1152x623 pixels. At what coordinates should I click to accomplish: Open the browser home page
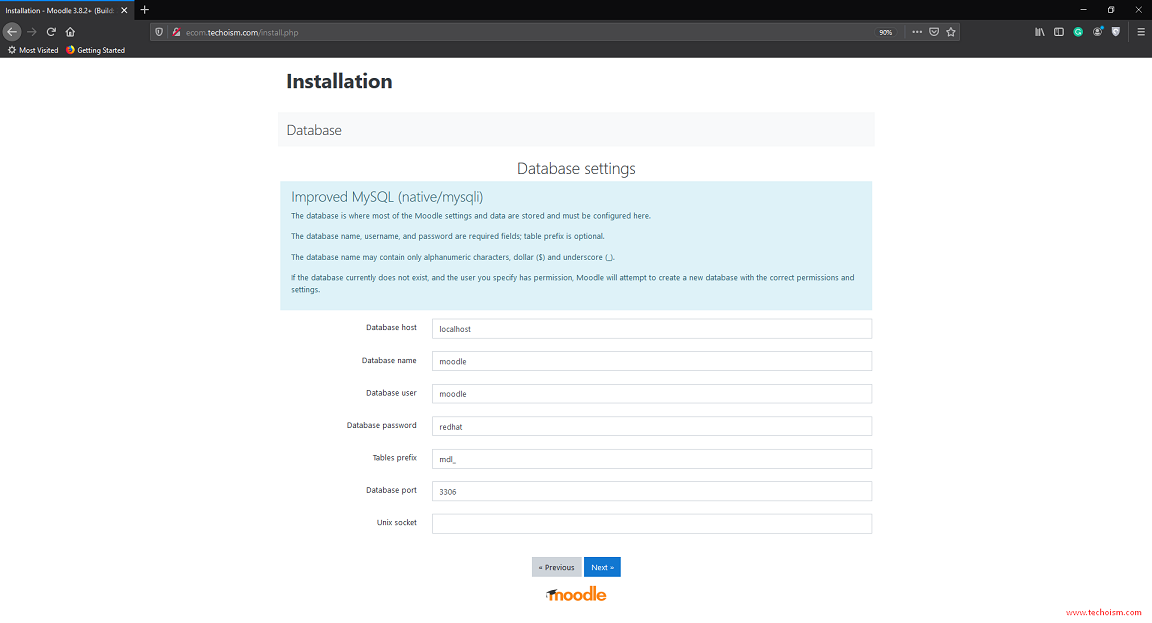(x=71, y=32)
